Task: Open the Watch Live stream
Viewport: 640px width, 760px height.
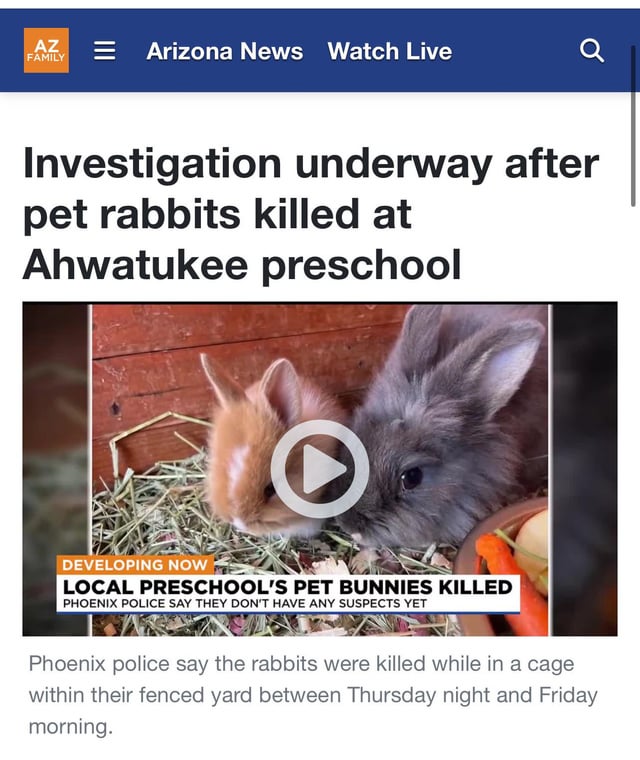Action: [x=390, y=51]
